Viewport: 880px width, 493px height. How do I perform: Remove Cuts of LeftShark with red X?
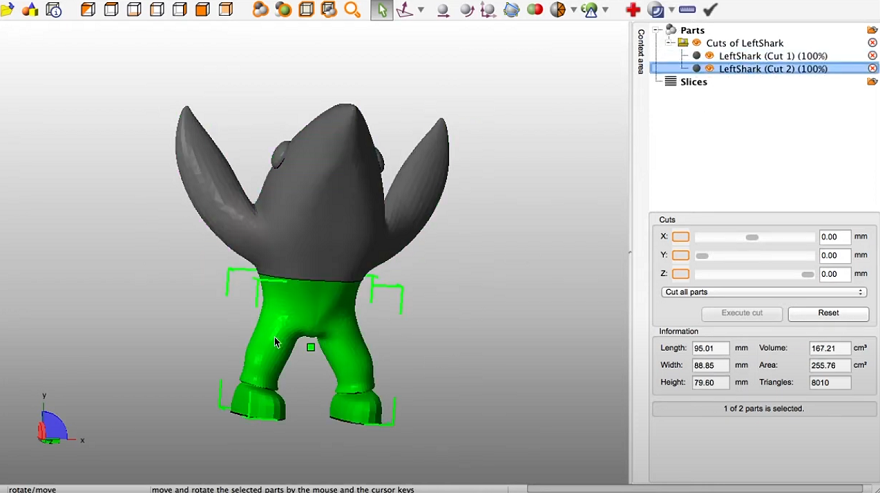(872, 43)
